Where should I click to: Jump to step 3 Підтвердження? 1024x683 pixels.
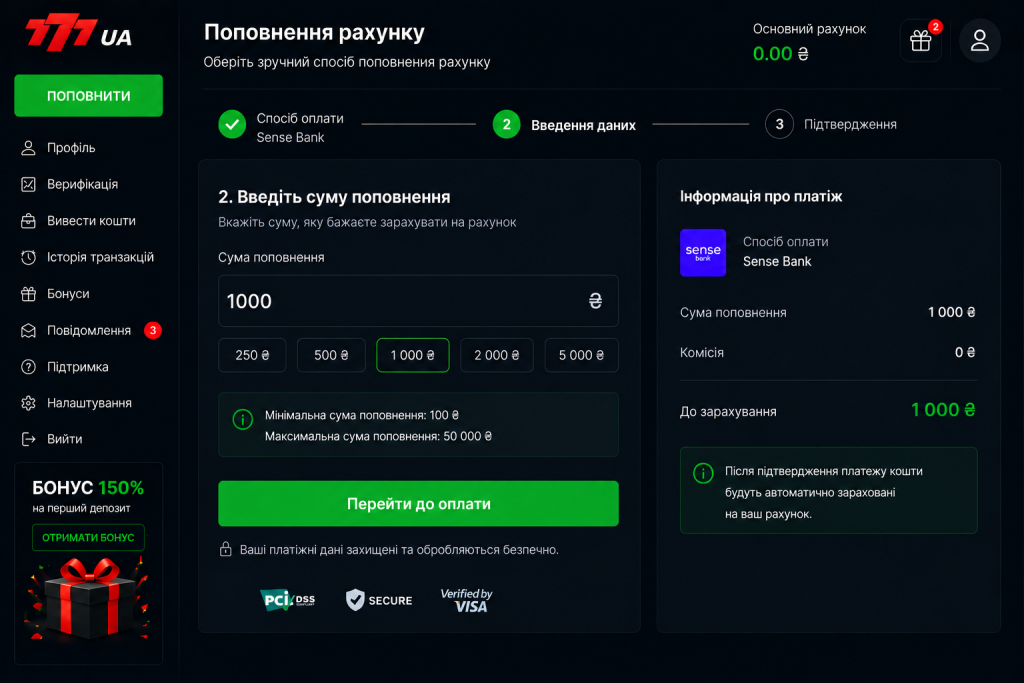tap(831, 124)
